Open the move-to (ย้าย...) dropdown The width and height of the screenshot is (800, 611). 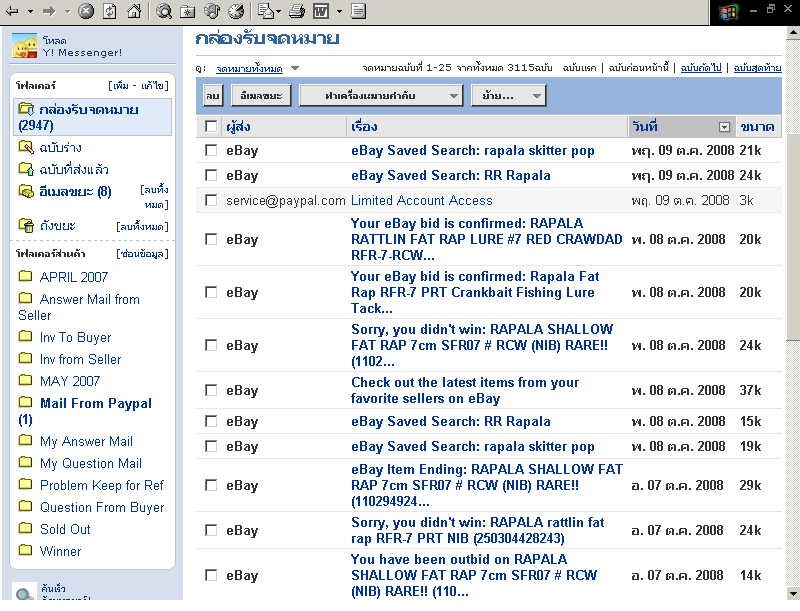point(508,95)
